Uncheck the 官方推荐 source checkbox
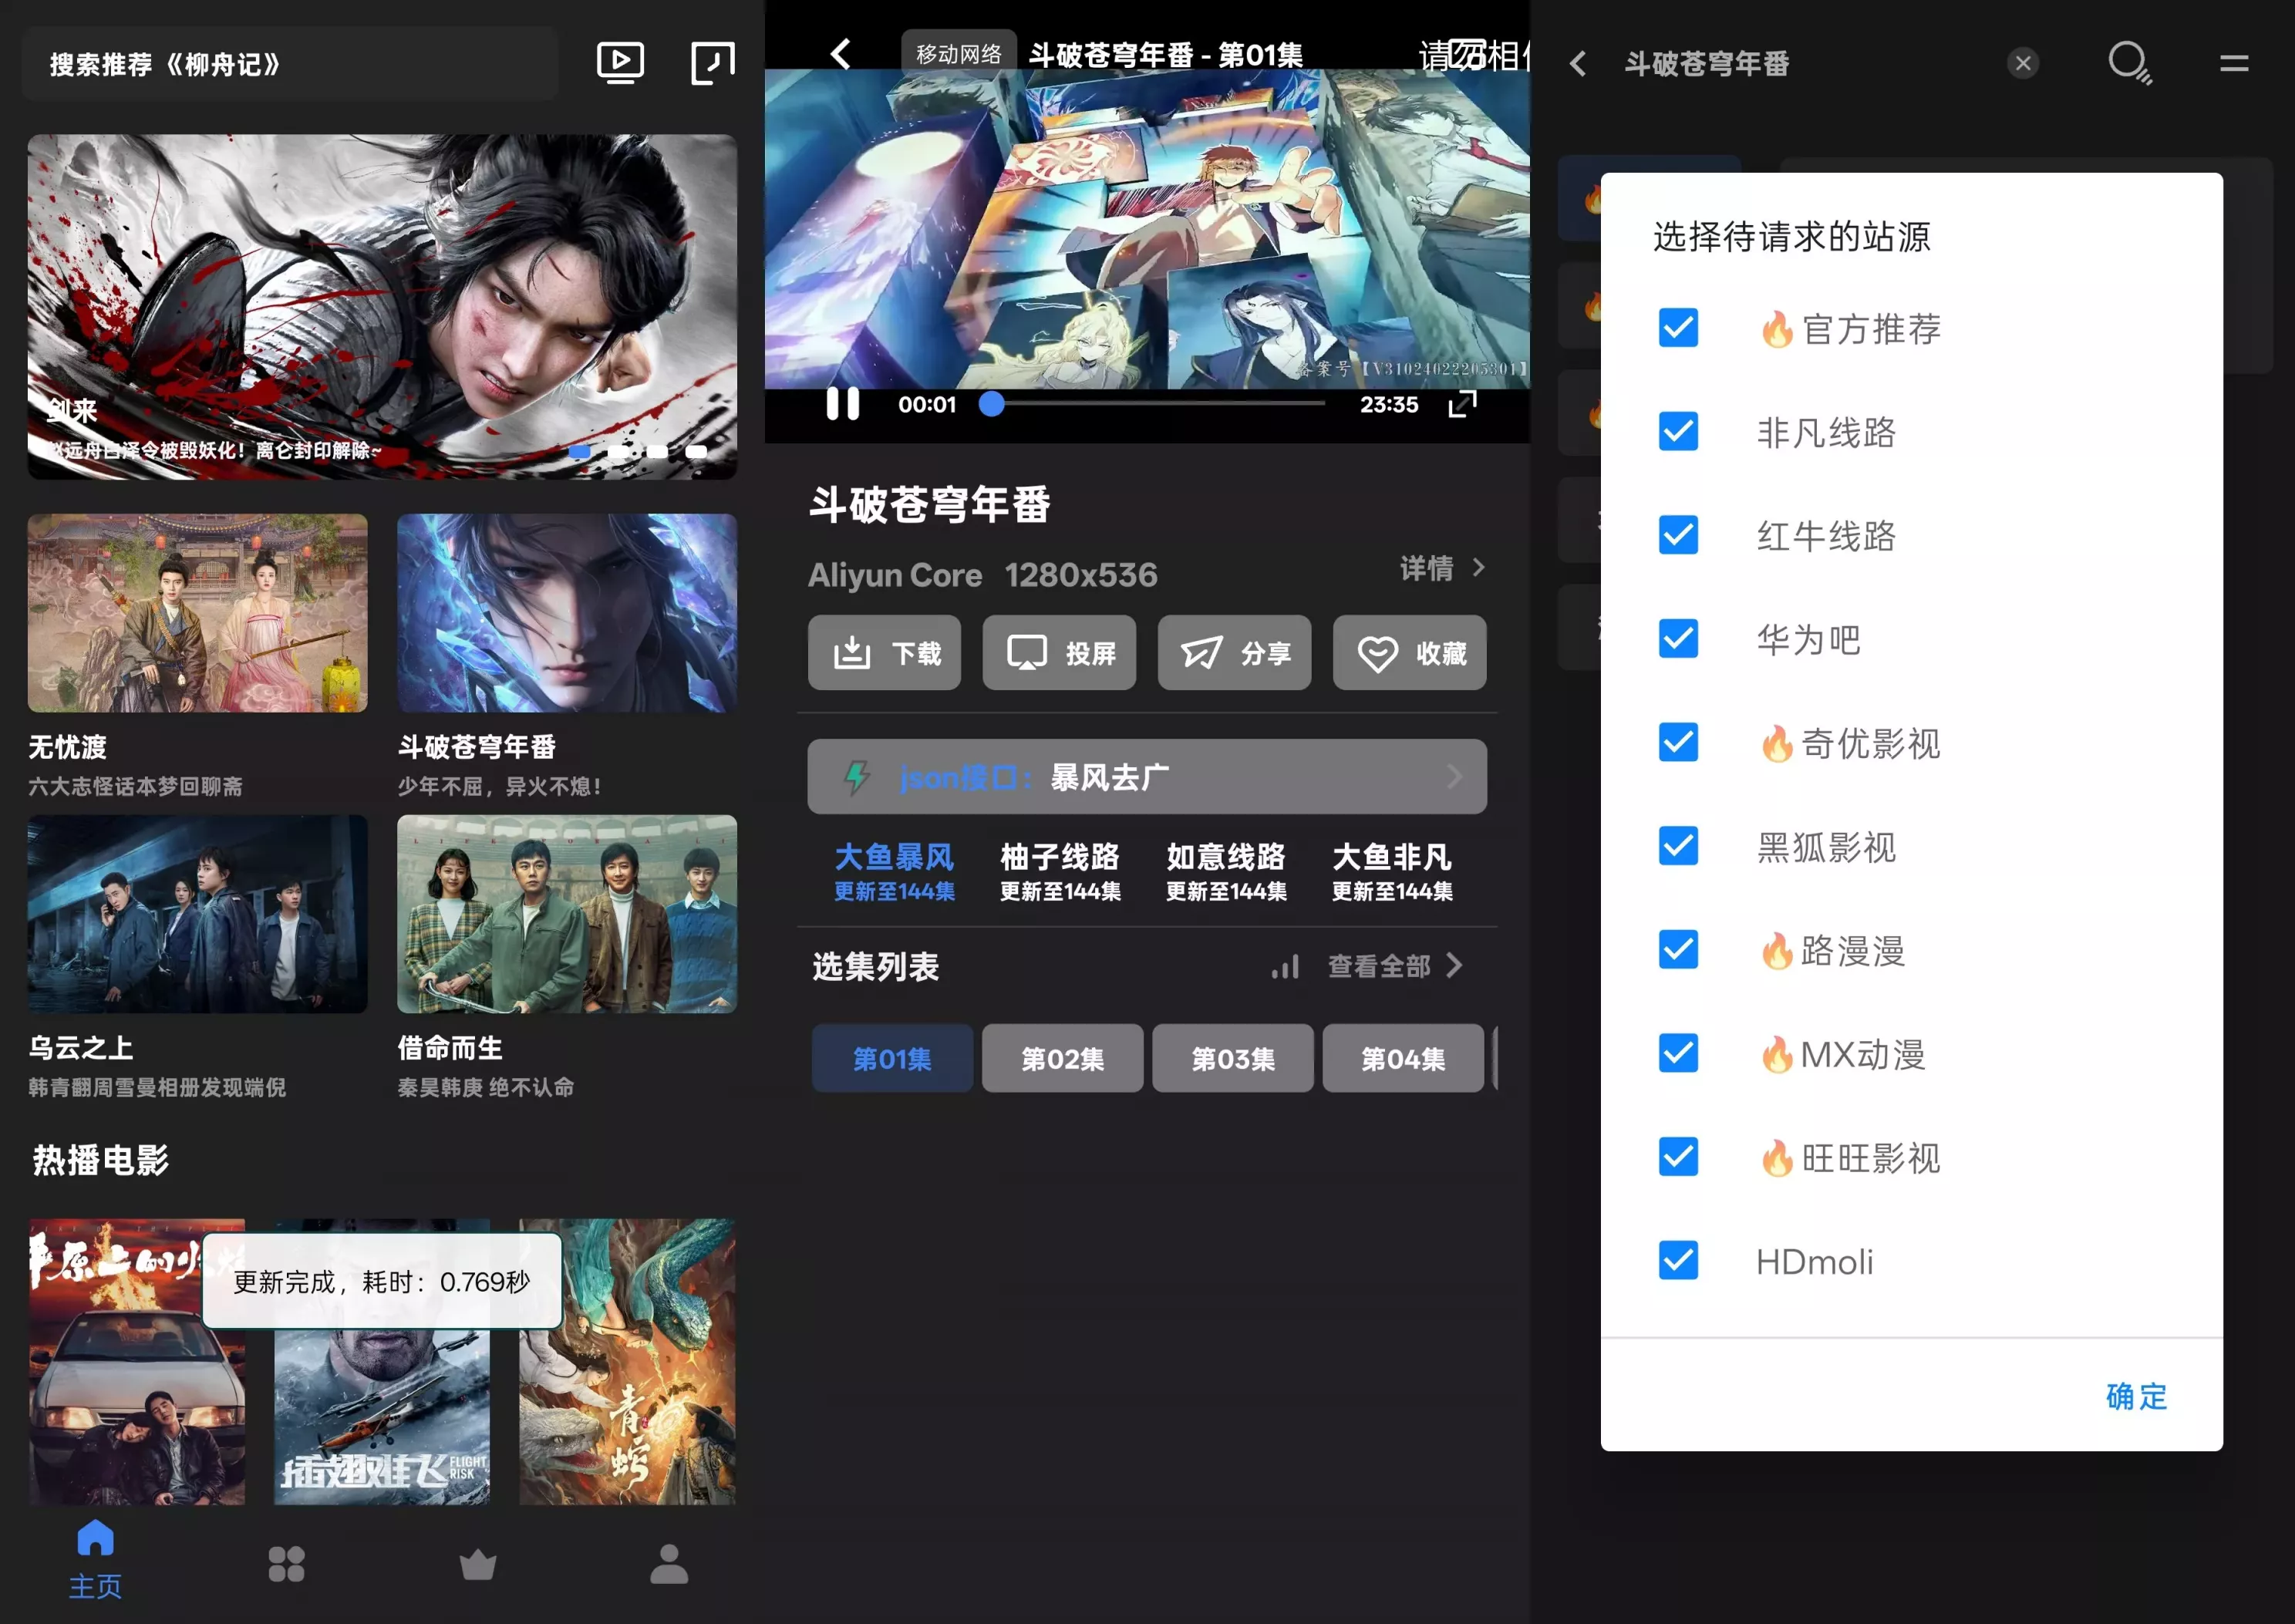Viewport: 2295px width, 1624px height. pos(1678,328)
